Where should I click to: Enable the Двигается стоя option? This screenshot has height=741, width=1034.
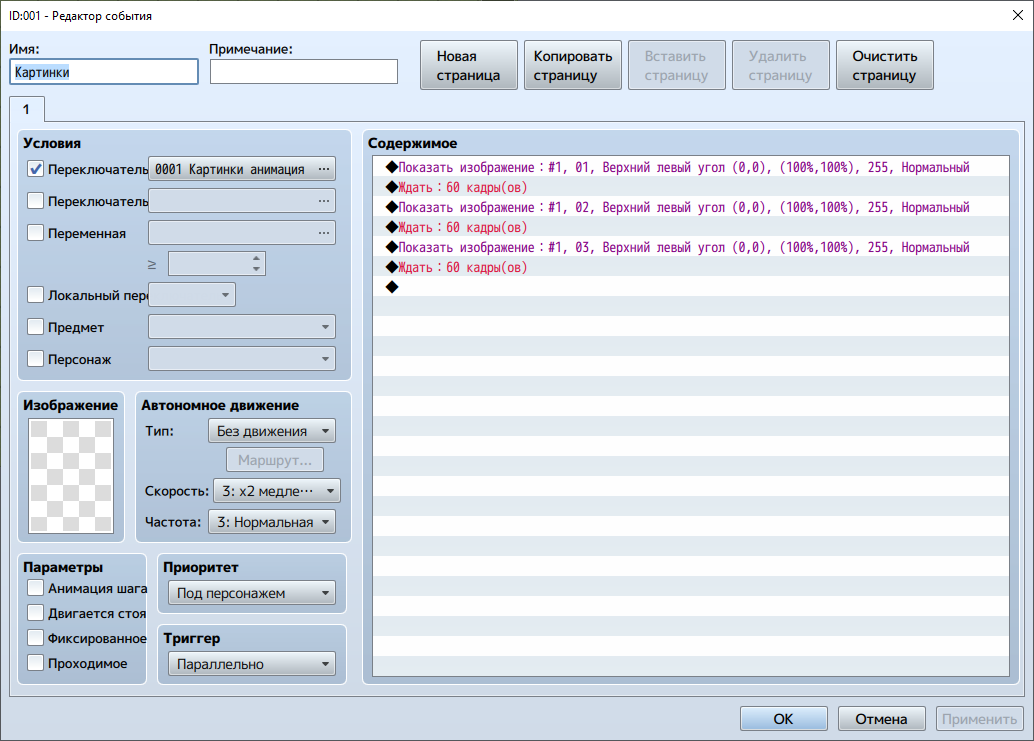pyautogui.click(x=36, y=612)
